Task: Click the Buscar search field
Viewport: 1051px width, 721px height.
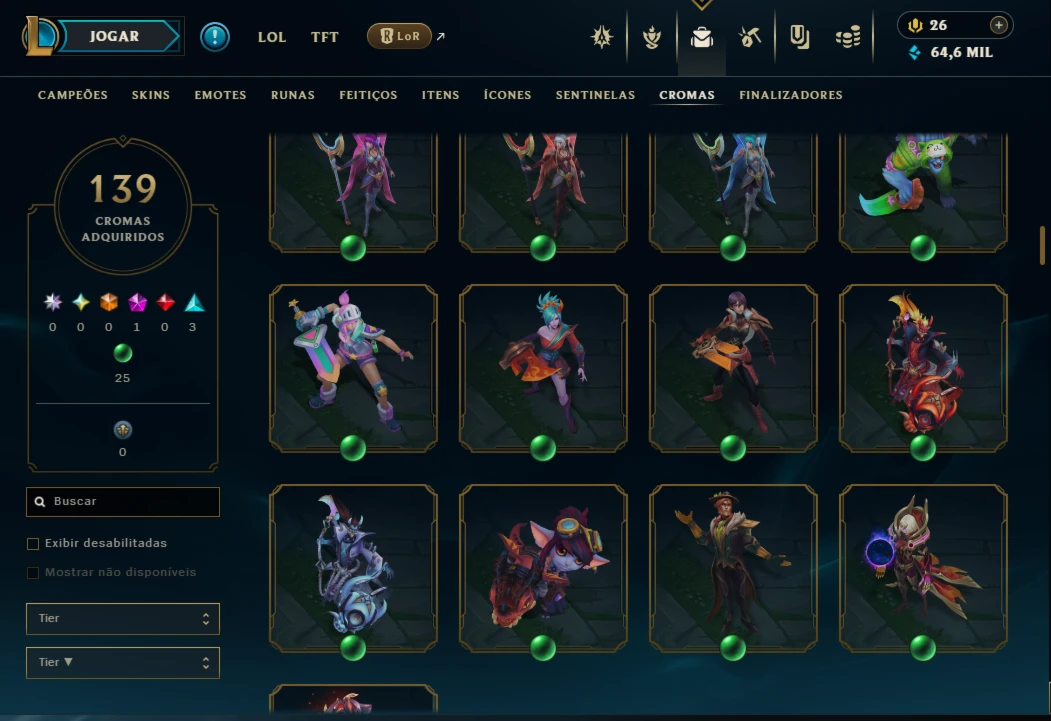Action: pyautogui.click(x=123, y=502)
